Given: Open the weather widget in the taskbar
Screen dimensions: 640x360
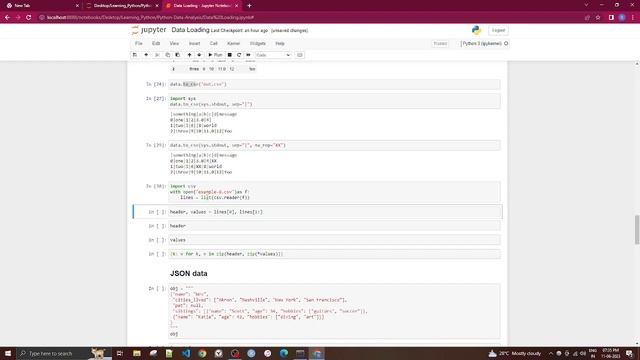Looking at the screenshot, I should tap(514, 353).
